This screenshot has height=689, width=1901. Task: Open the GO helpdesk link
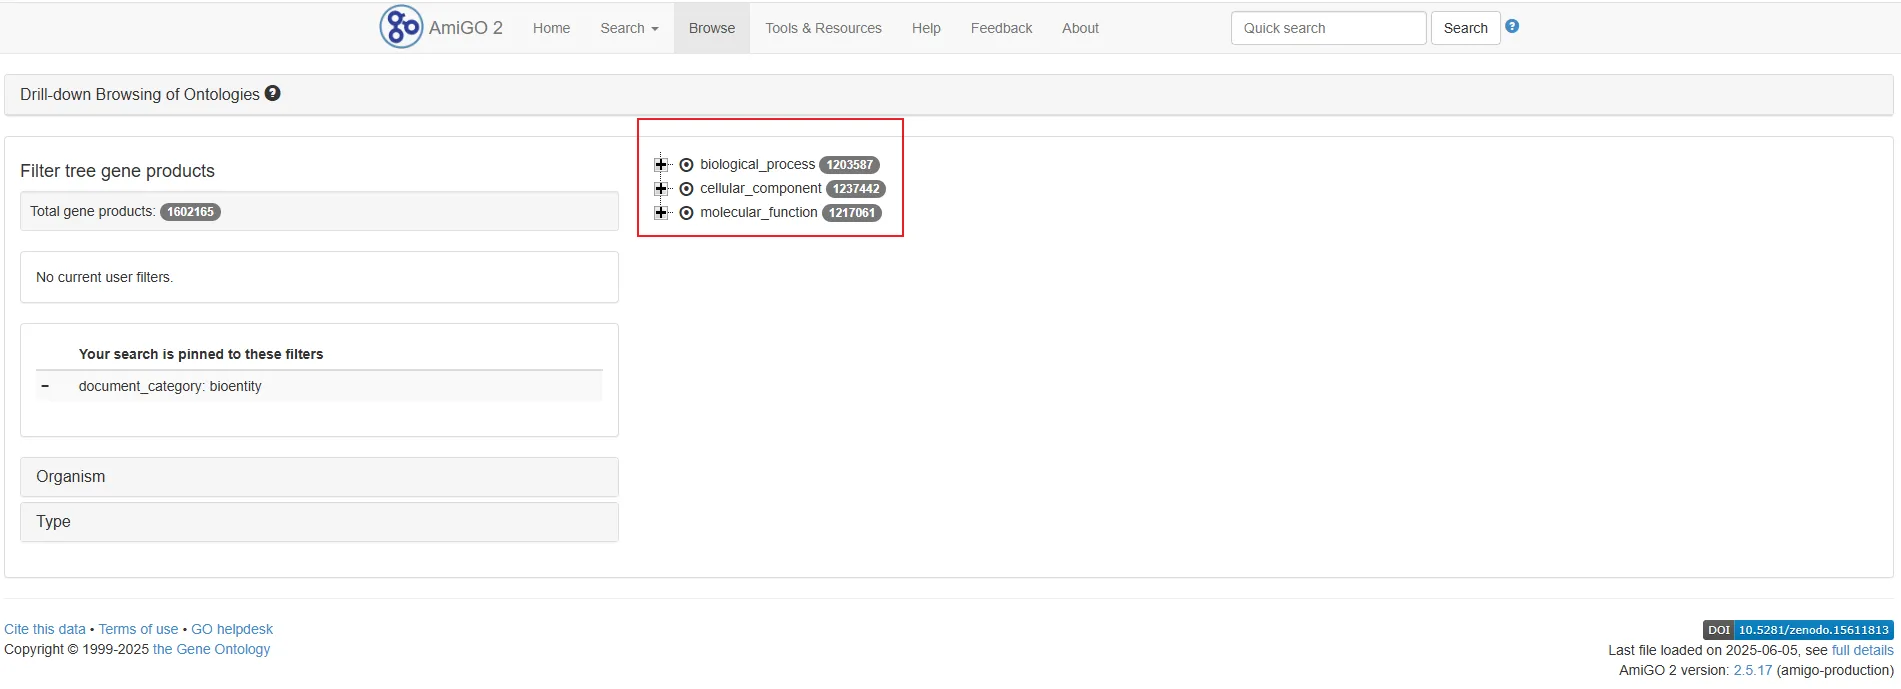(x=232, y=629)
